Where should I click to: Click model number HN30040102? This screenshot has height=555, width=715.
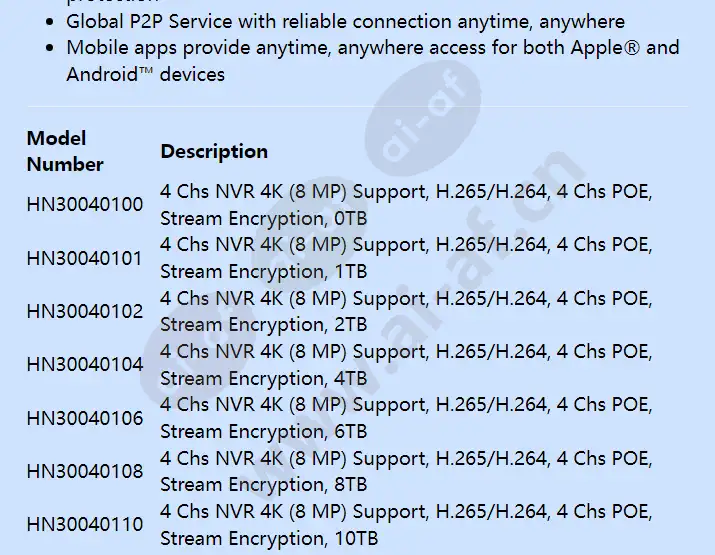click(85, 311)
